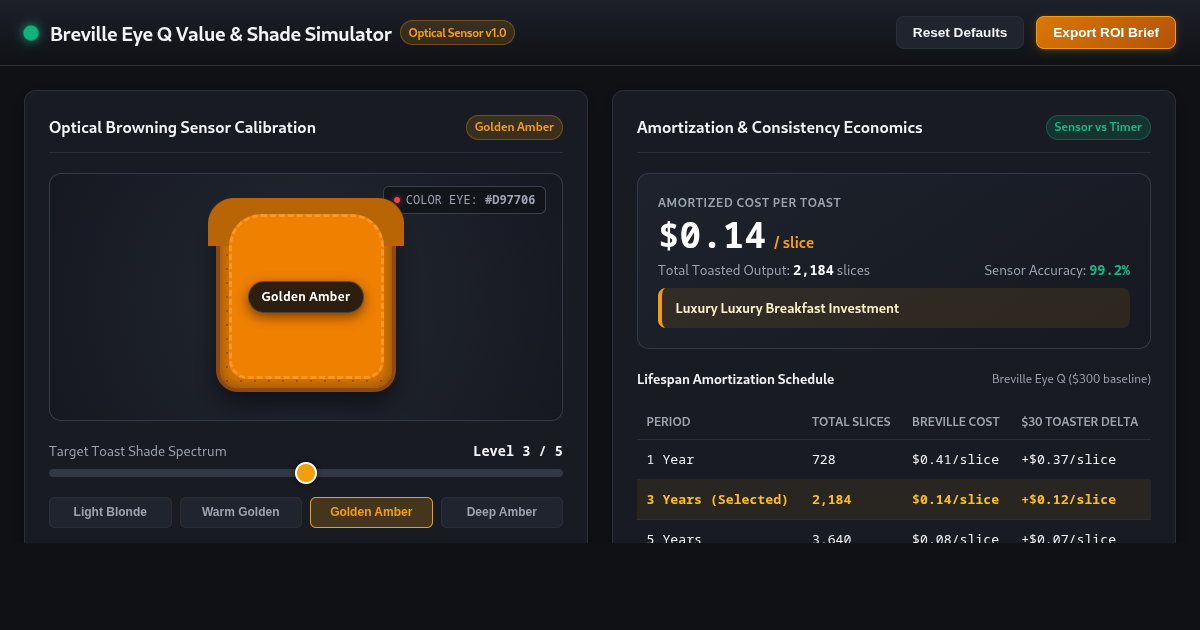This screenshot has width=1200, height=630.
Task: Click the $30 TOASTER DELTA column header
Action: coord(1080,422)
